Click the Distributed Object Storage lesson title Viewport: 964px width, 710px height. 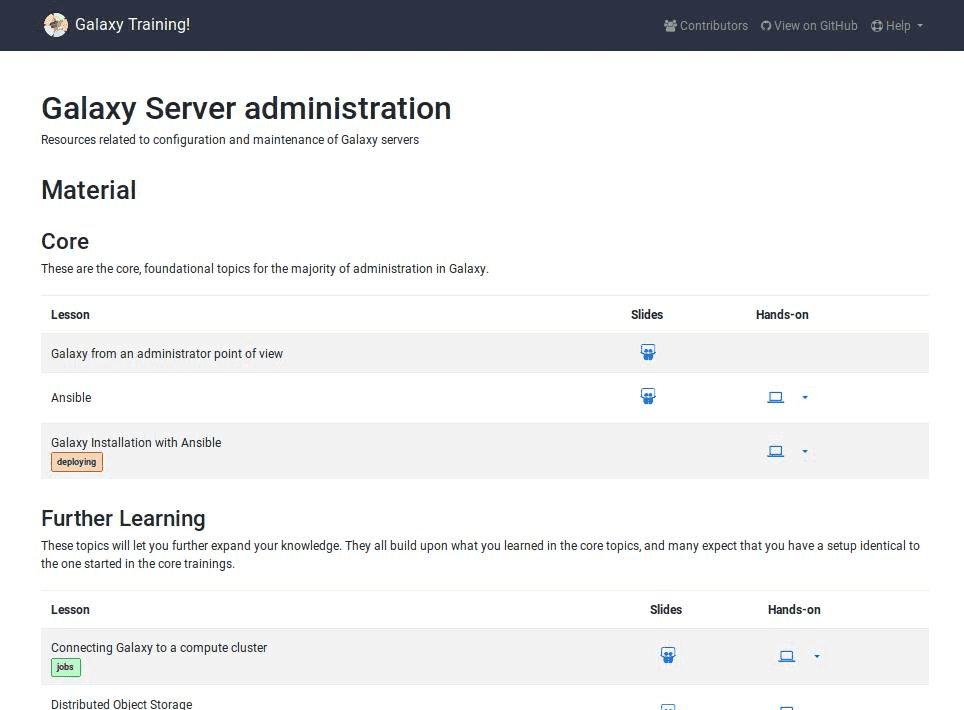click(121, 703)
